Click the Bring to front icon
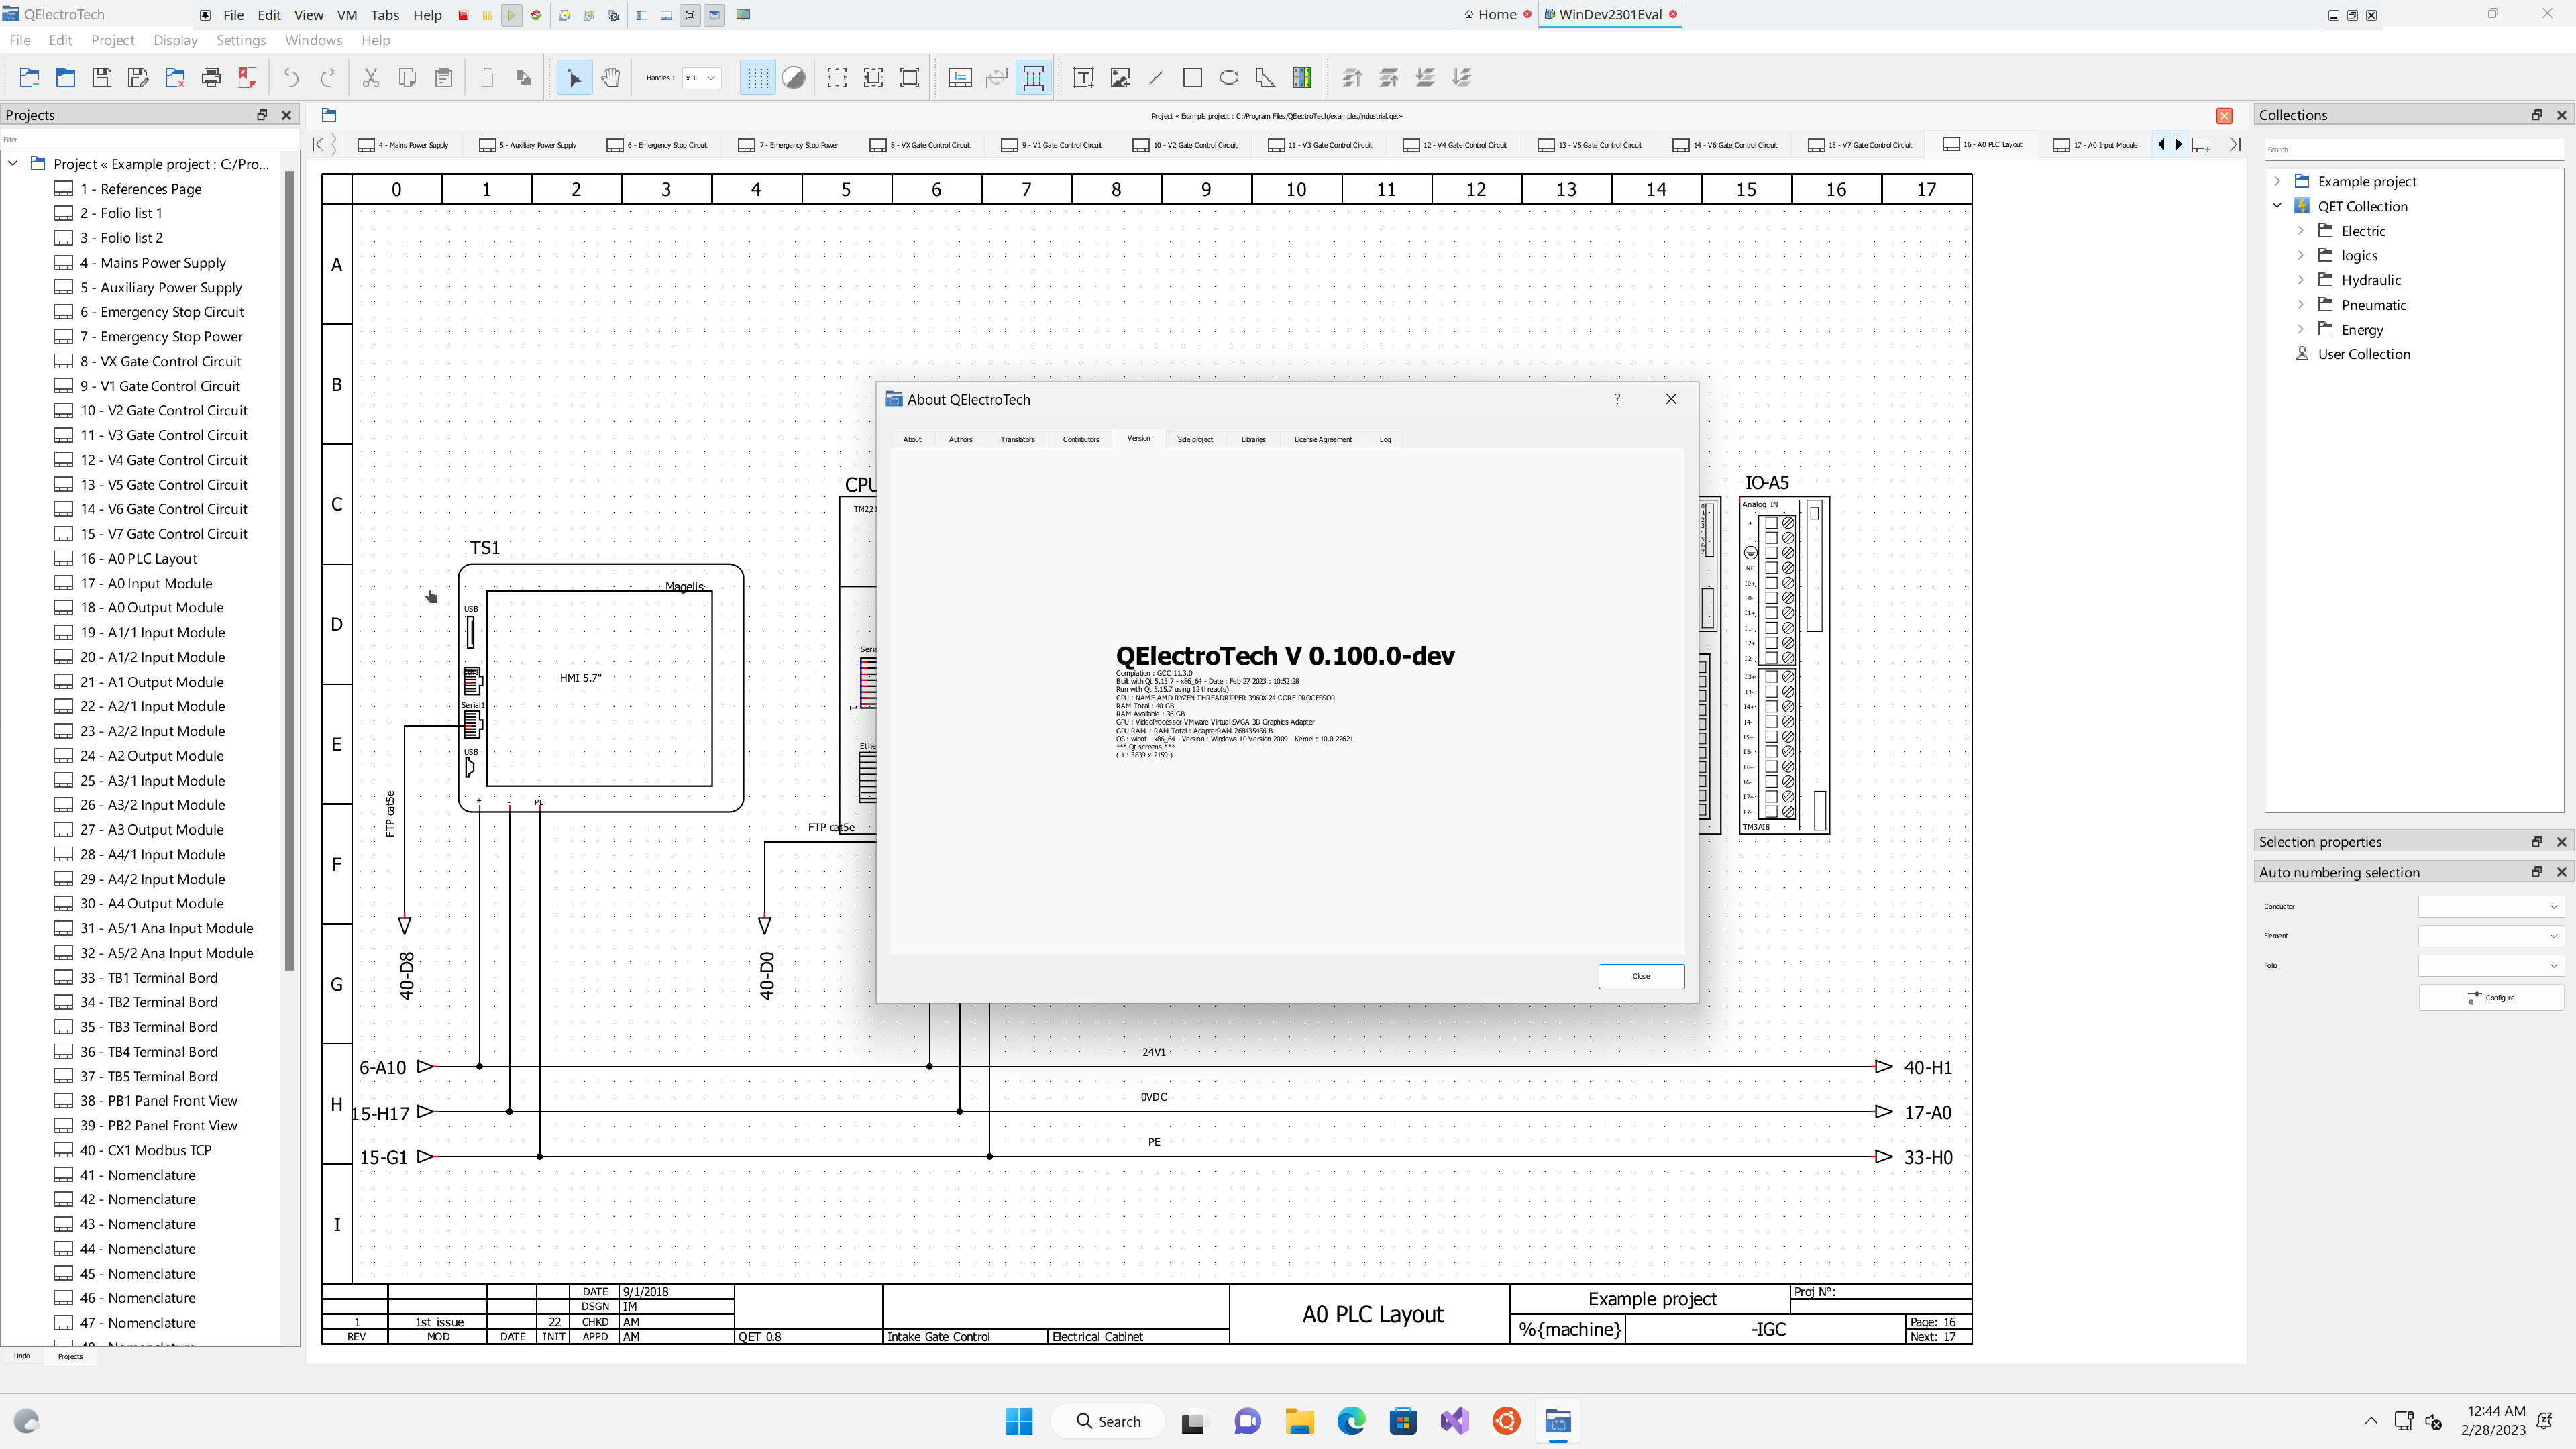Viewport: 2576px width, 1449px height. pos(1352,77)
